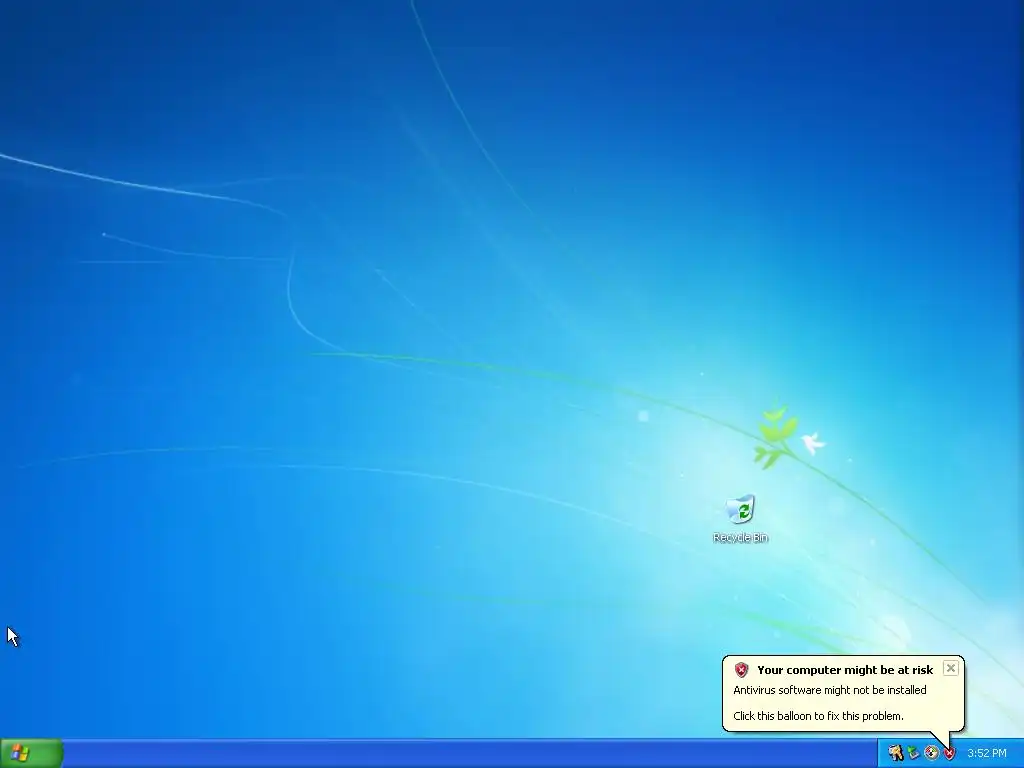This screenshot has height=768, width=1024.
Task: Click the red shield icon inside balloon
Action: (x=741, y=669)
